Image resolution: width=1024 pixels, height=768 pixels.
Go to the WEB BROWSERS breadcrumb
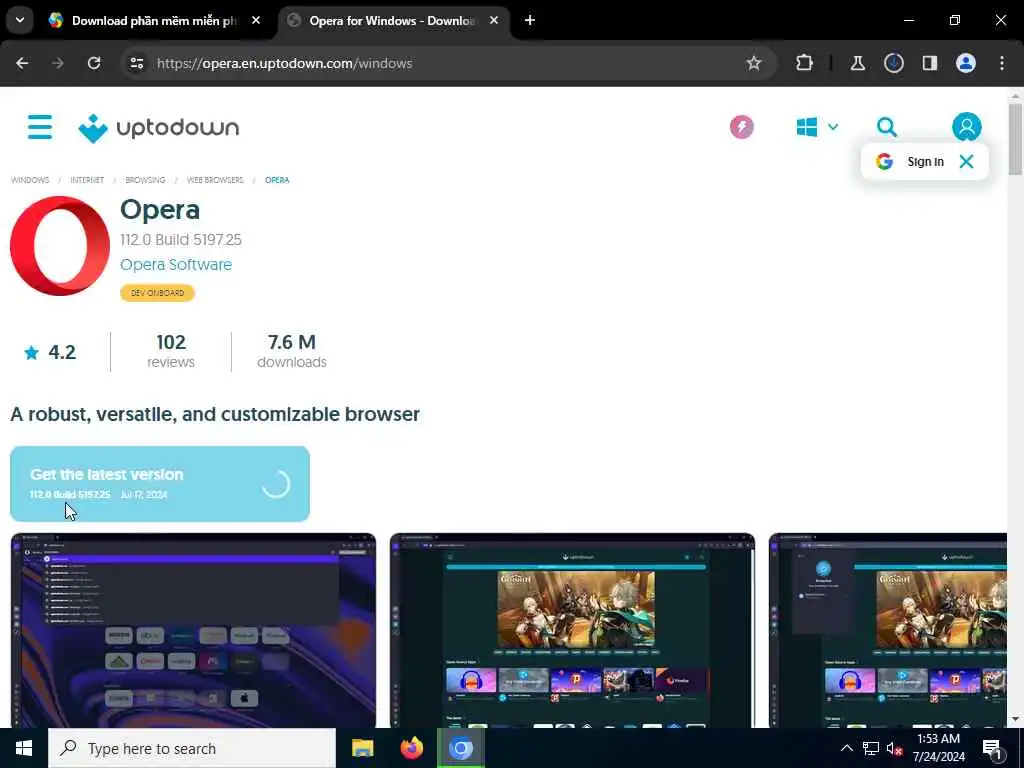pos(215,180)
